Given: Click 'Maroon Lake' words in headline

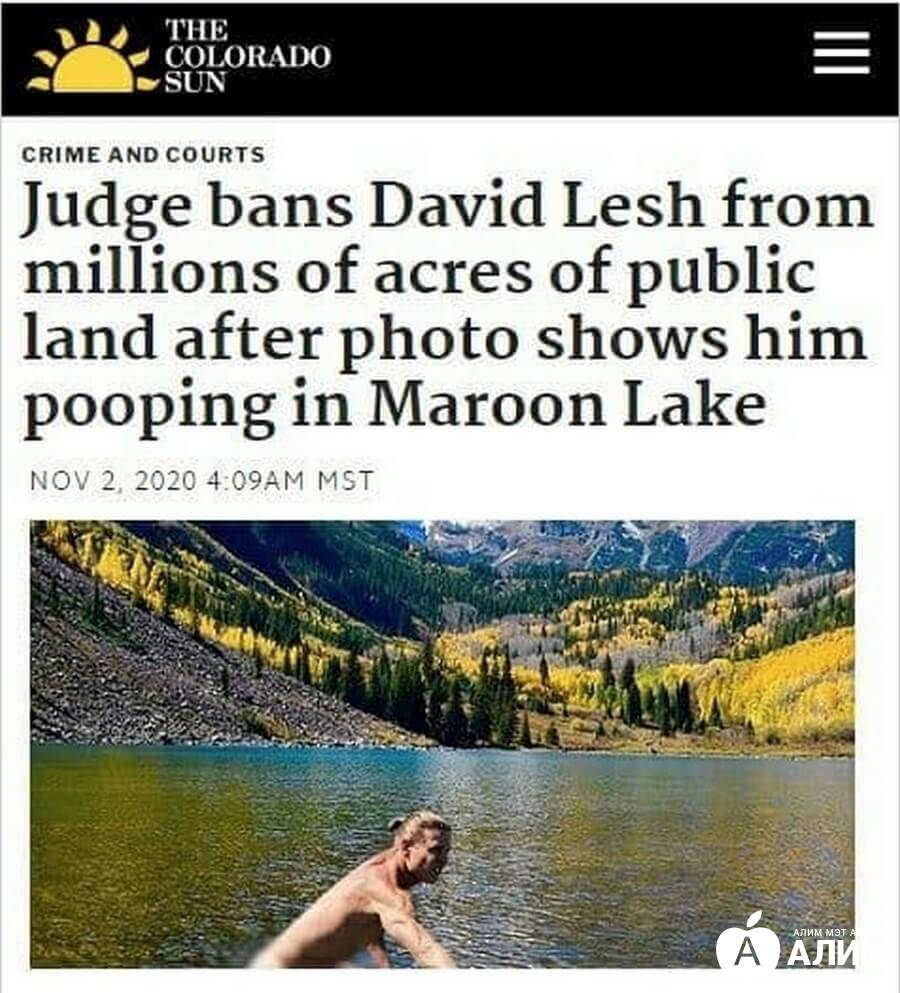Looking at the screenshot, I should click(567, 404).
